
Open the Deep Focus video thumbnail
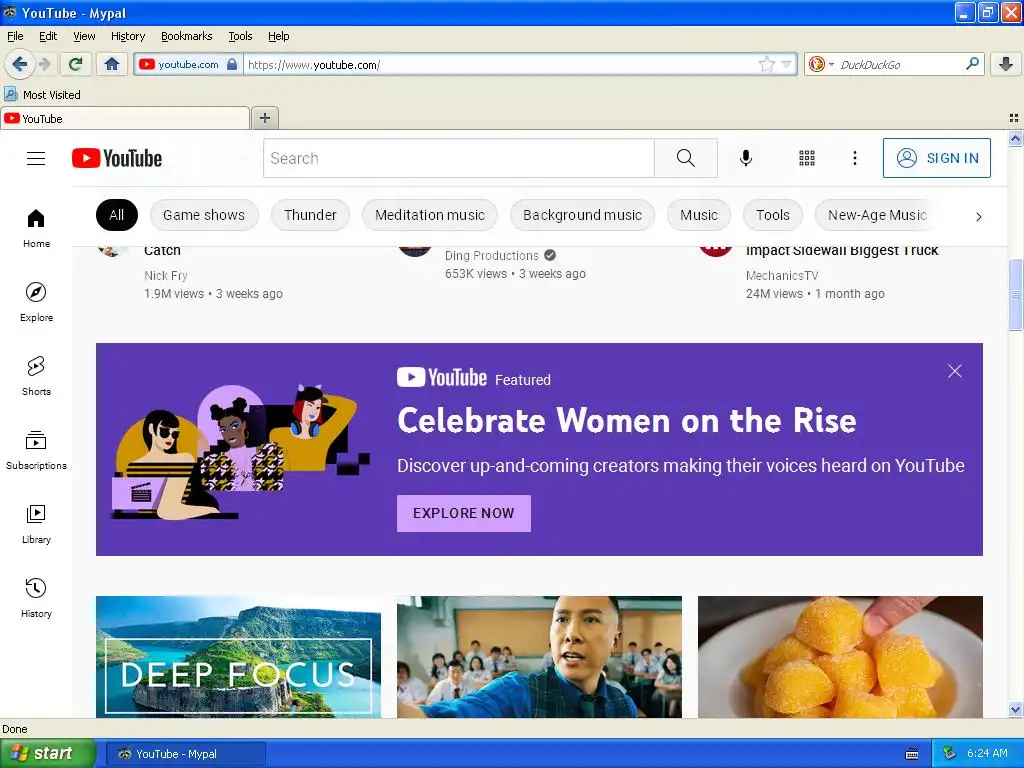pos(238,656)
